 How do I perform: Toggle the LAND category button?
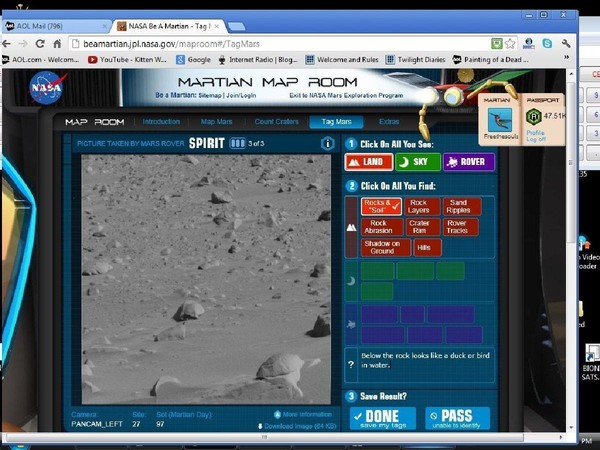[x=368, y=162]
